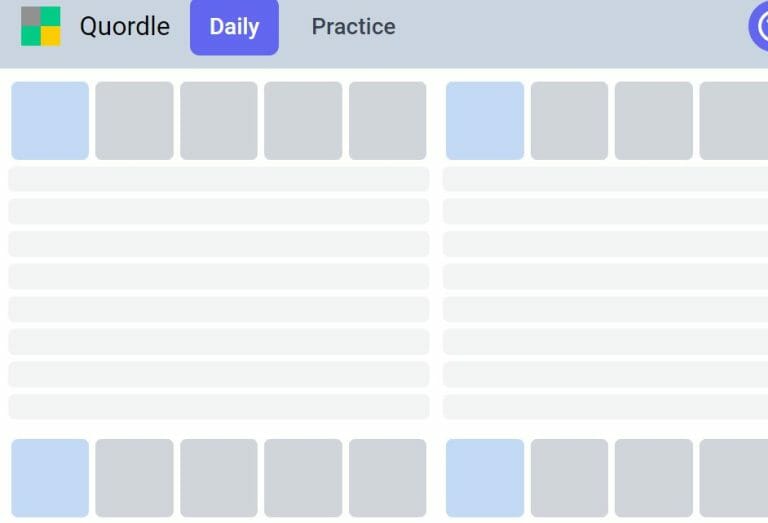768x523 pixels.
Task: Select second cell of bottom-right board's first row
Action: pos(569,478)
